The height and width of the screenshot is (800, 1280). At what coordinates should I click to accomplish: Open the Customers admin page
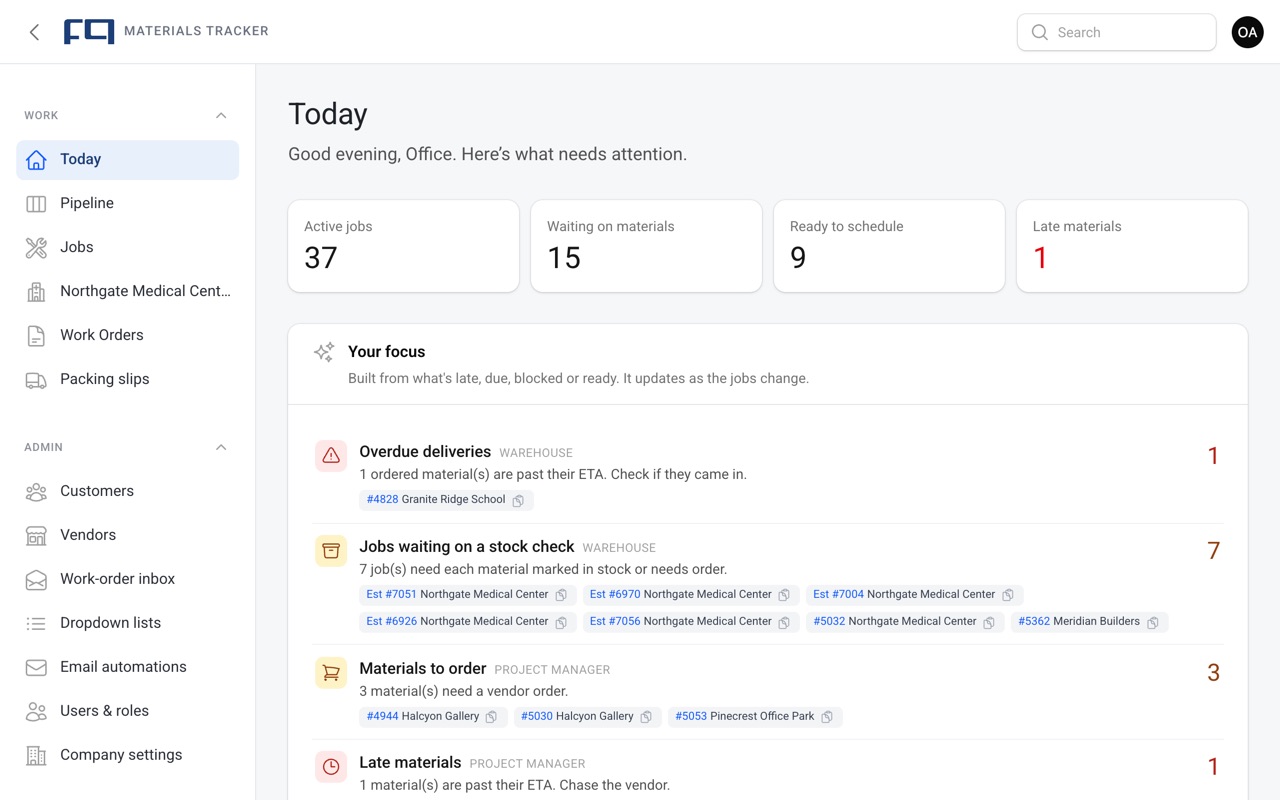point(128,492)
